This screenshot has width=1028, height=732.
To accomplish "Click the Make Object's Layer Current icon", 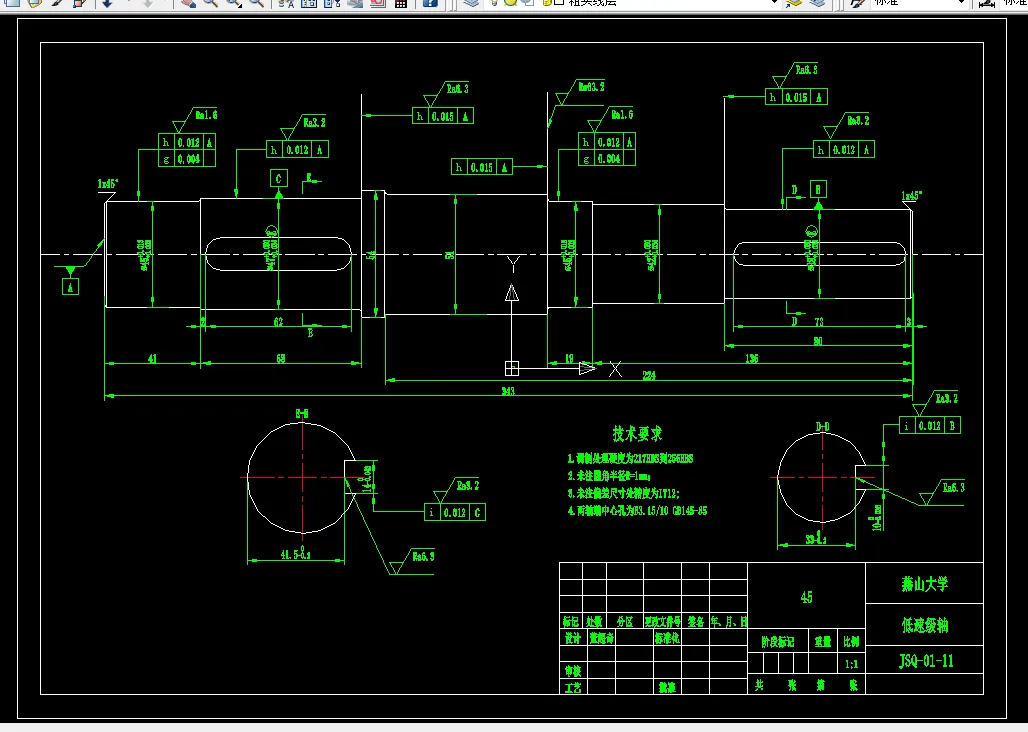I will coord(794,3).
